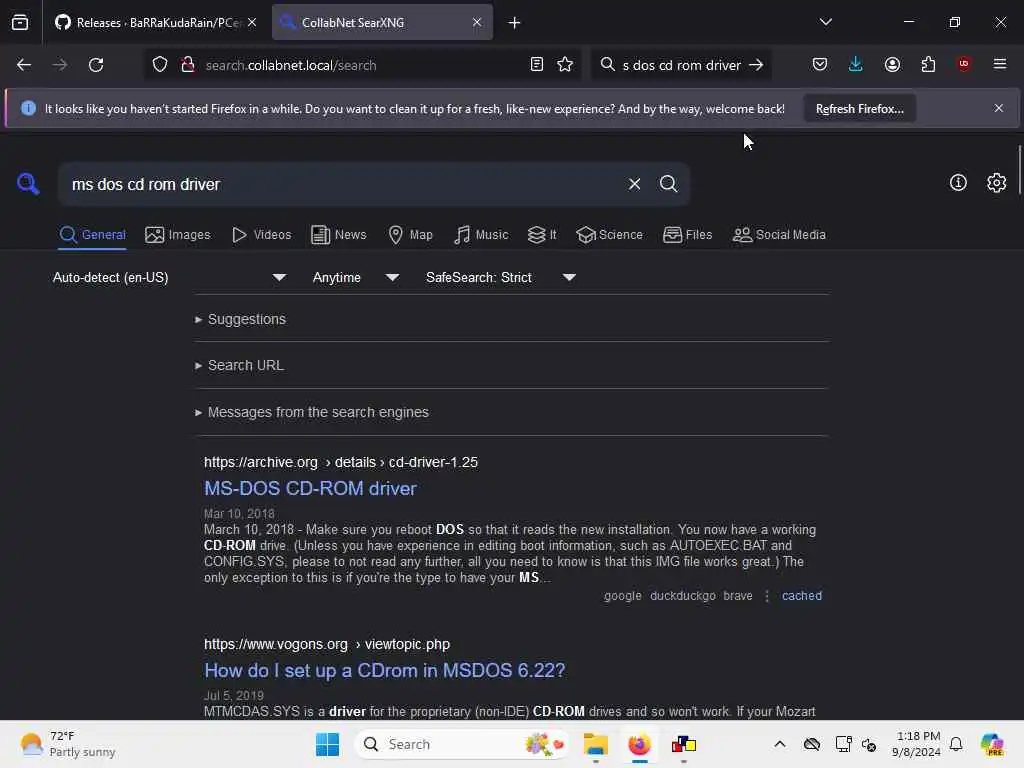Click archive.org result URL
The height and width of the screenshot is (768, 1024).
pyautogui.click(x=341, y=462)
